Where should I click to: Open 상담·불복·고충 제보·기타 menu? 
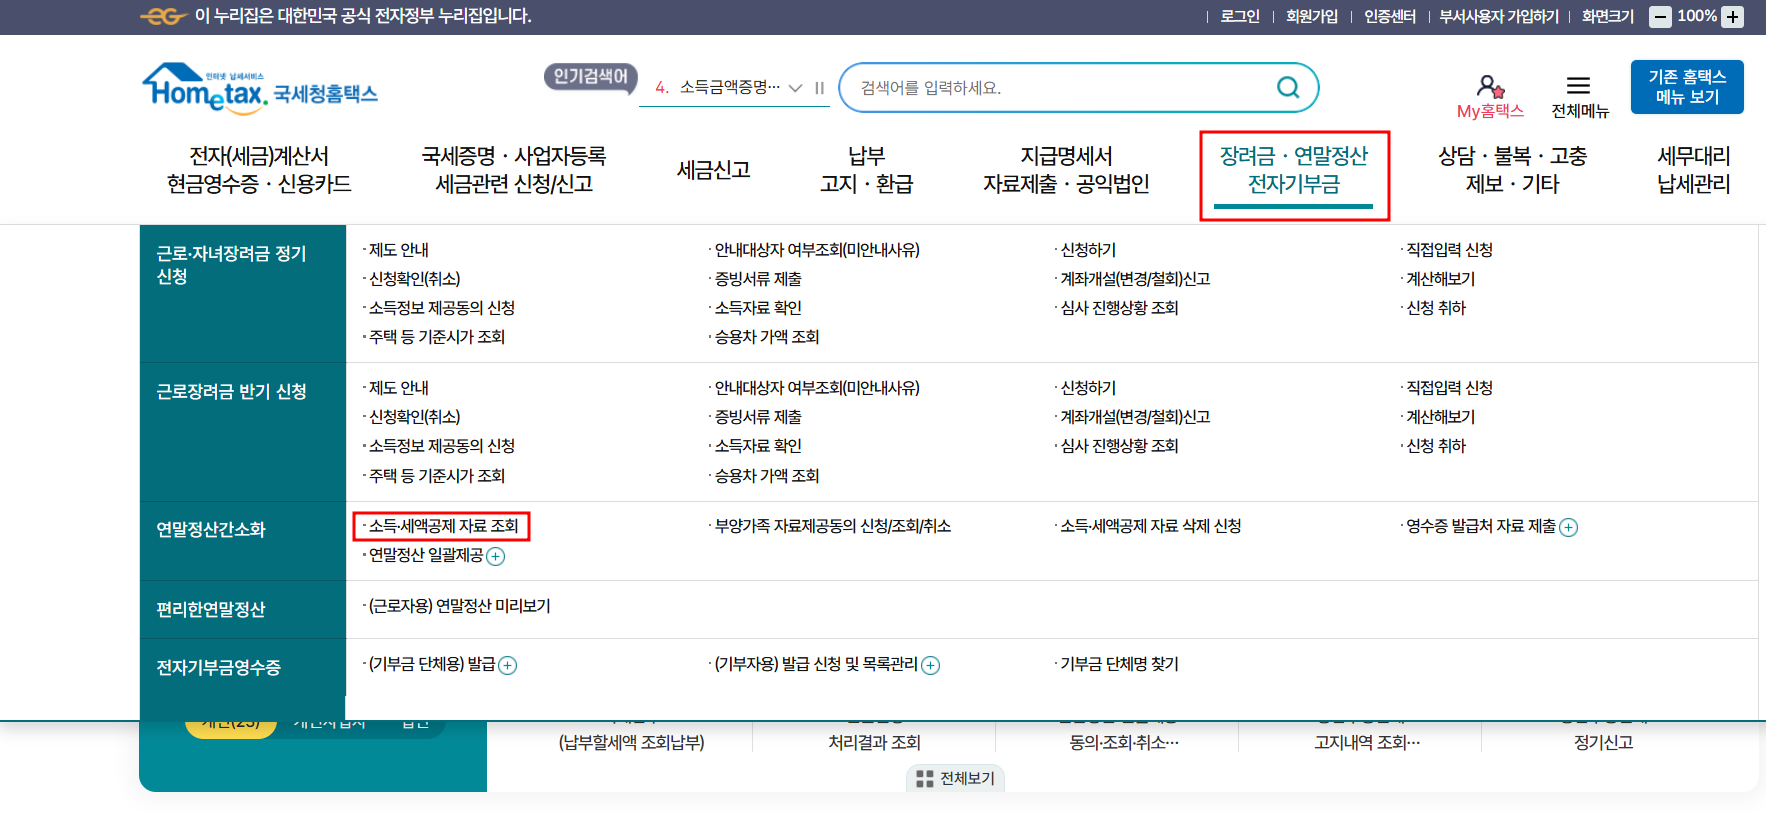click(1512, 170)
